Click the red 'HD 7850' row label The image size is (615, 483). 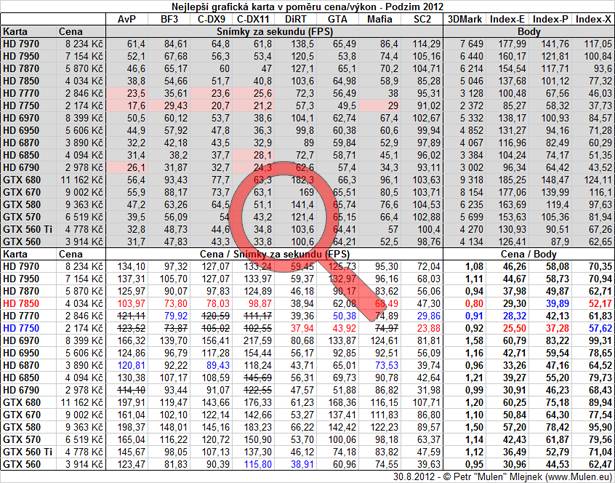point(21,304)
